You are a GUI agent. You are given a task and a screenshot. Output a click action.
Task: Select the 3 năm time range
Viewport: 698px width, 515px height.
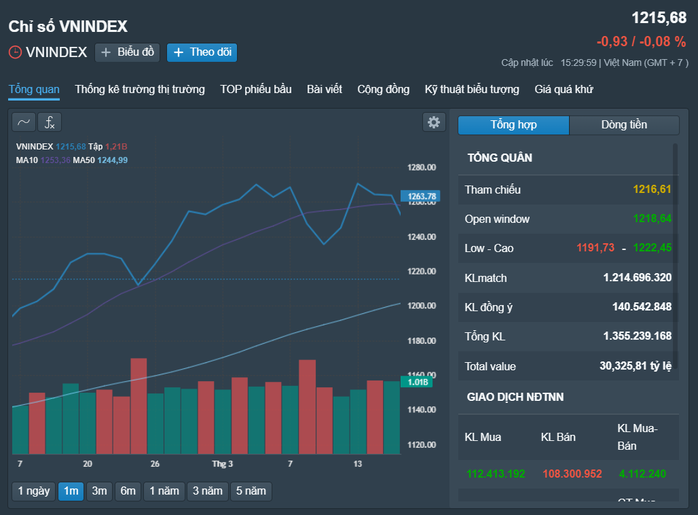coord(207,491)
